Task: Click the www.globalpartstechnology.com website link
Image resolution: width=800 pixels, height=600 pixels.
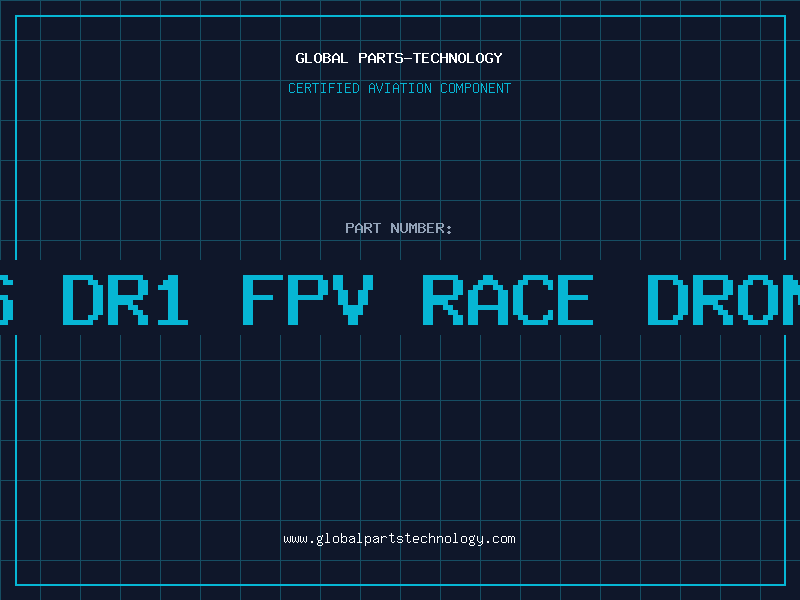Action: click(x=399, y=539)
